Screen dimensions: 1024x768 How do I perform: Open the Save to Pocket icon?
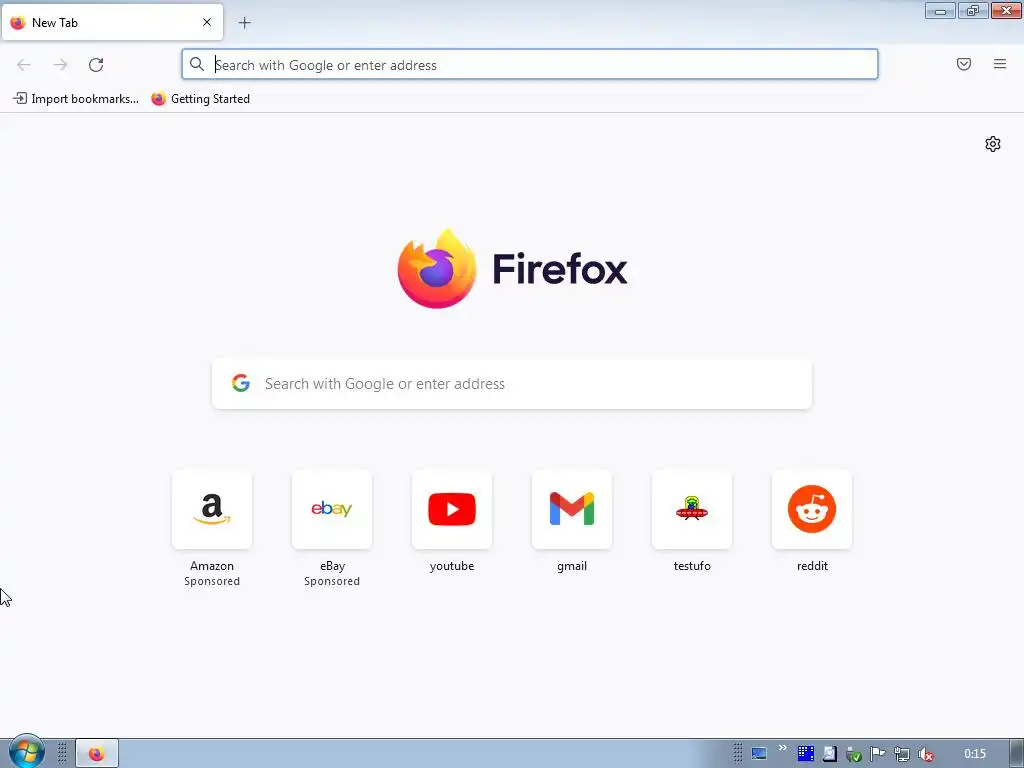(964, 64)
